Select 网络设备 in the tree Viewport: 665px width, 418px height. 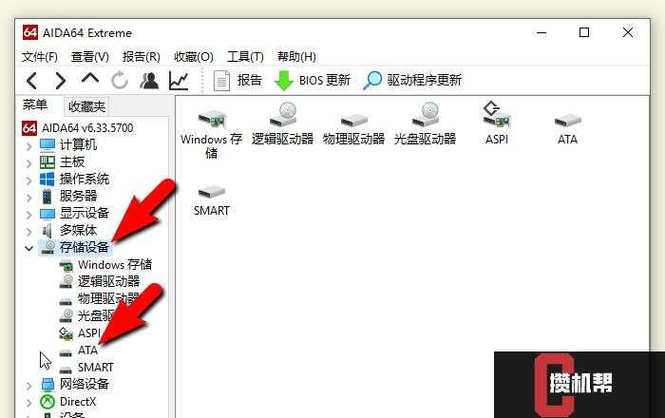point(75,384)
